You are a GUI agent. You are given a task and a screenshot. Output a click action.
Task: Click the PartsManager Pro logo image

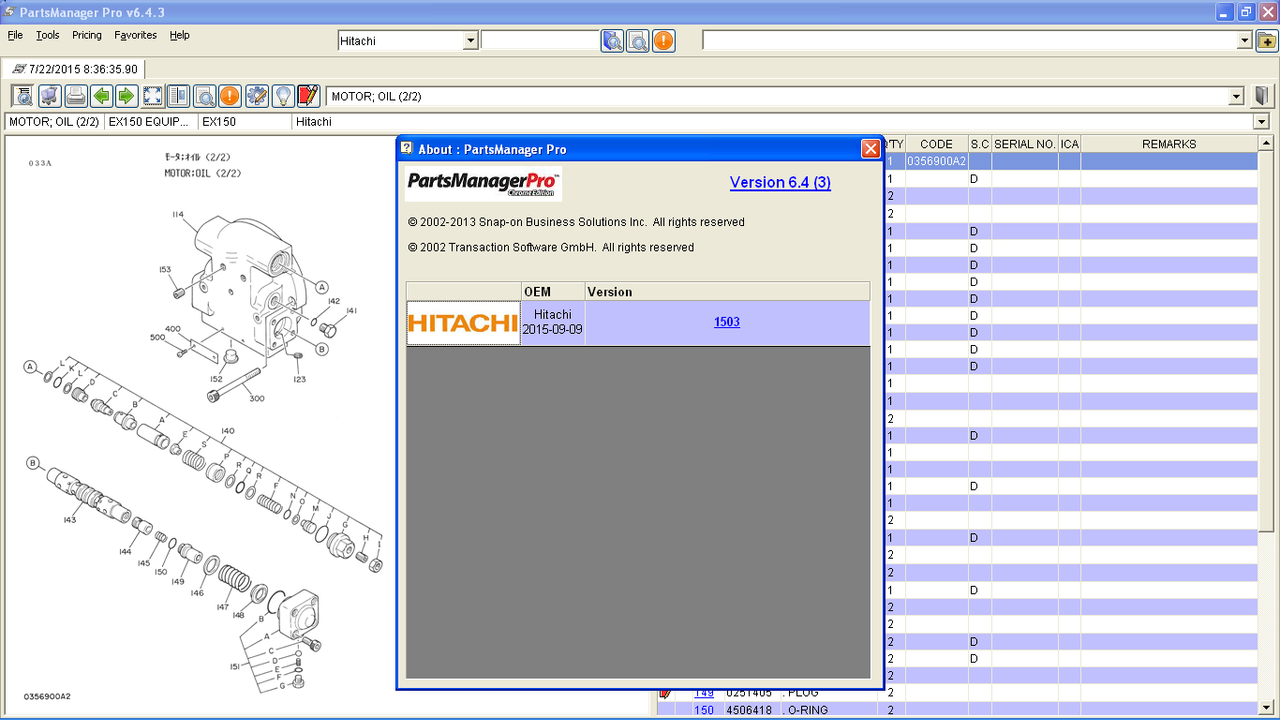tap(484, 184)
